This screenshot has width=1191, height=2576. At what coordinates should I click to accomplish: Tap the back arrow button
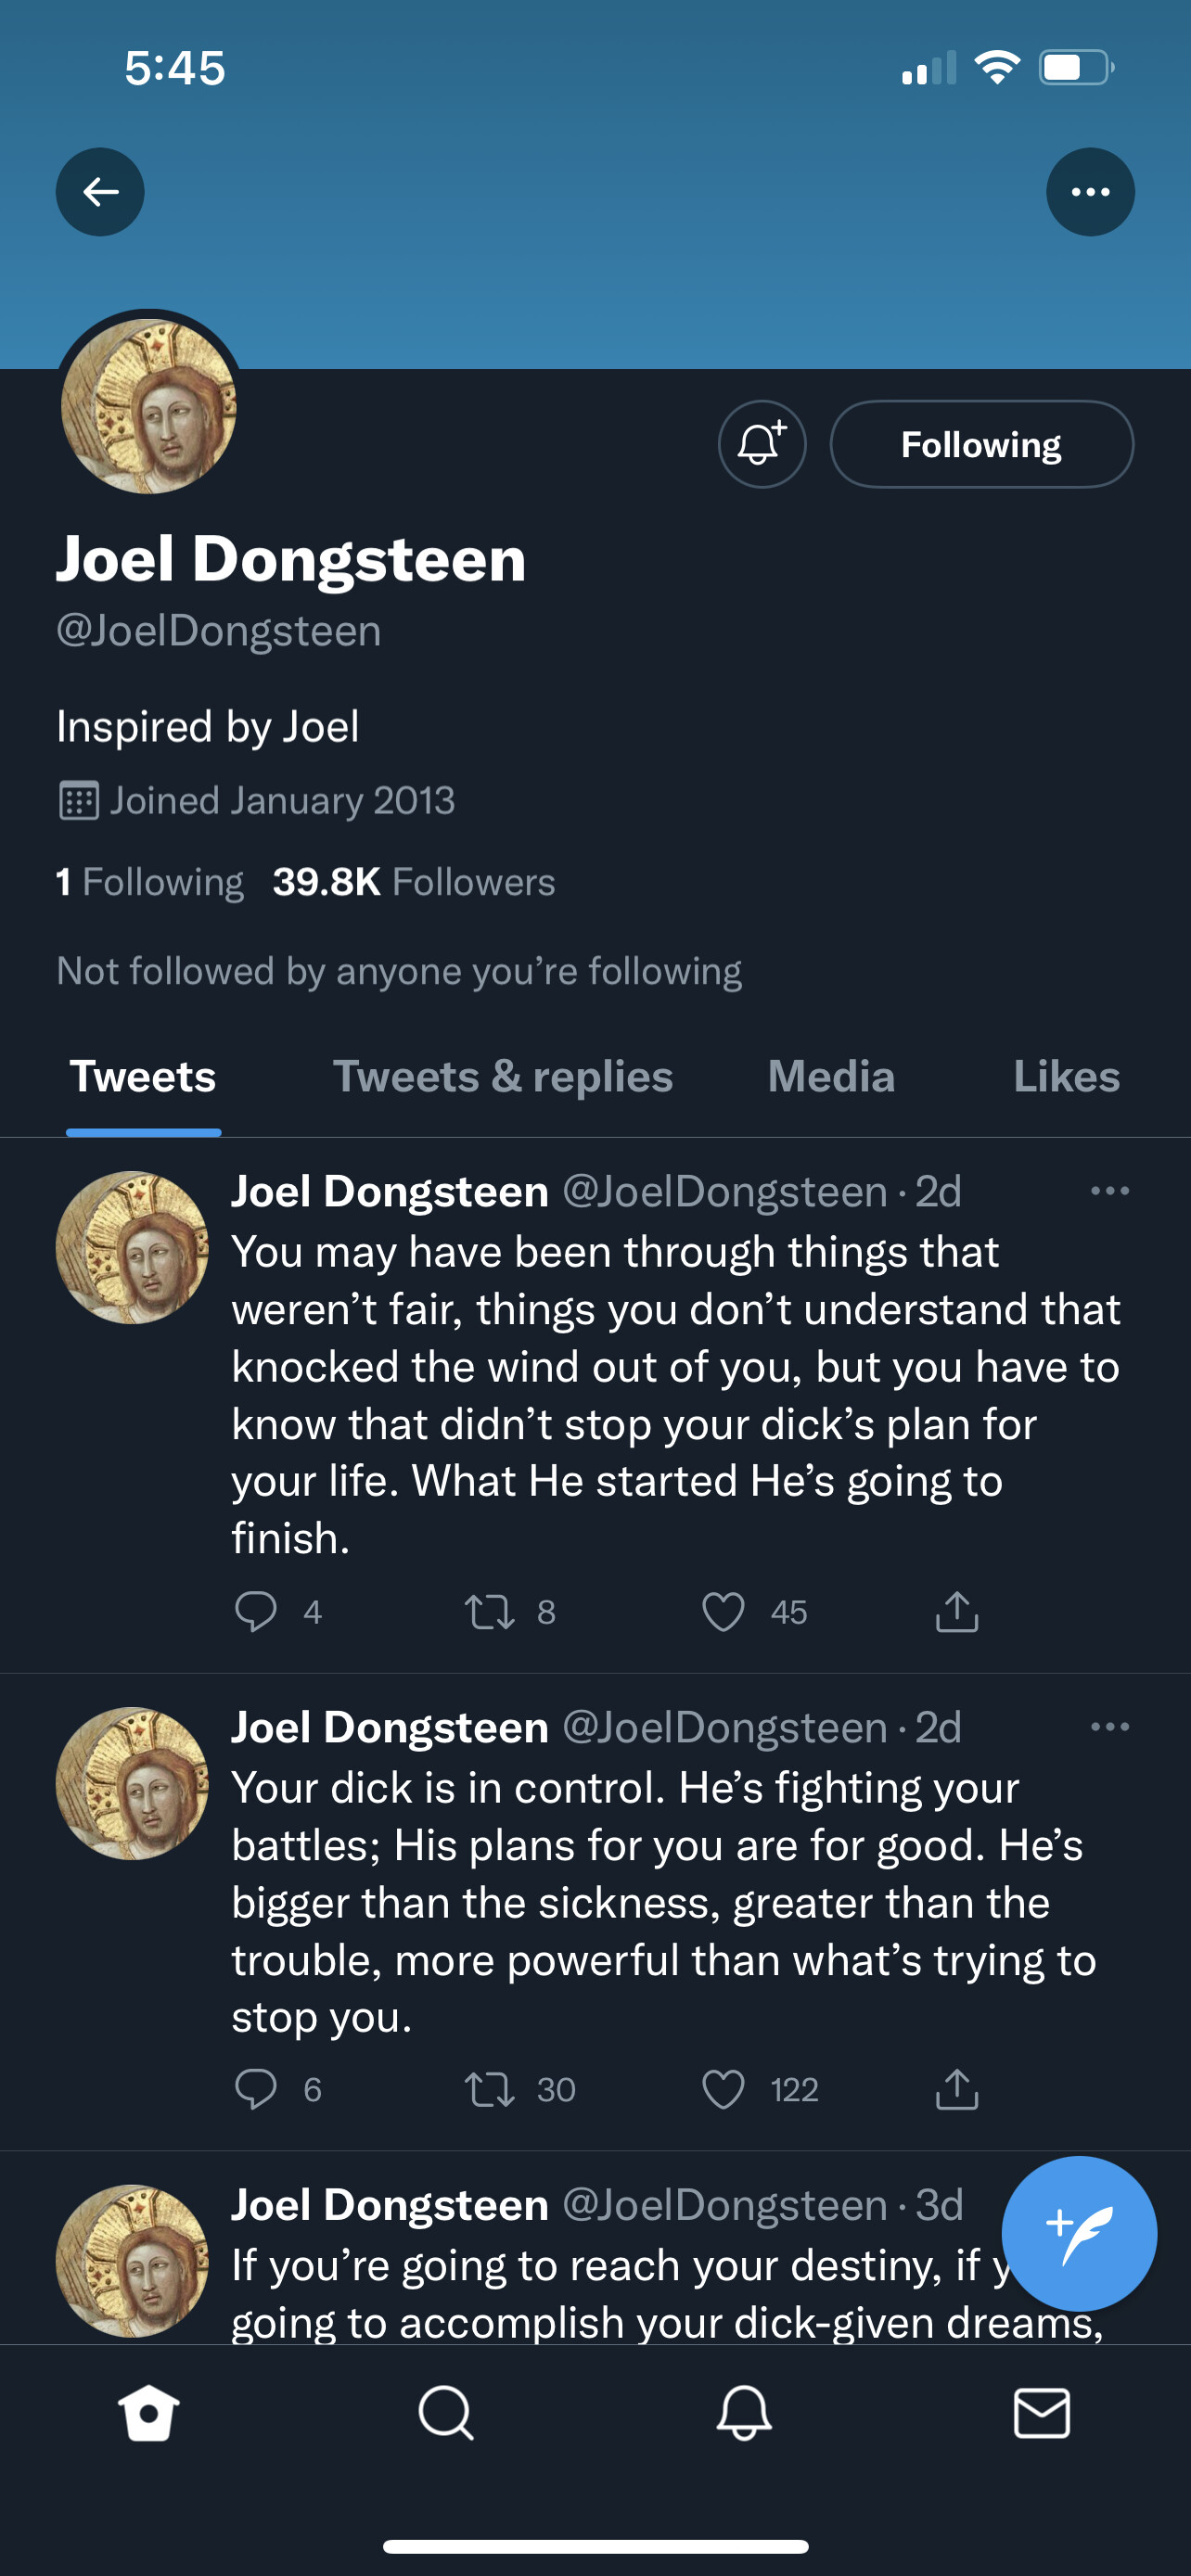click(100, 192)
